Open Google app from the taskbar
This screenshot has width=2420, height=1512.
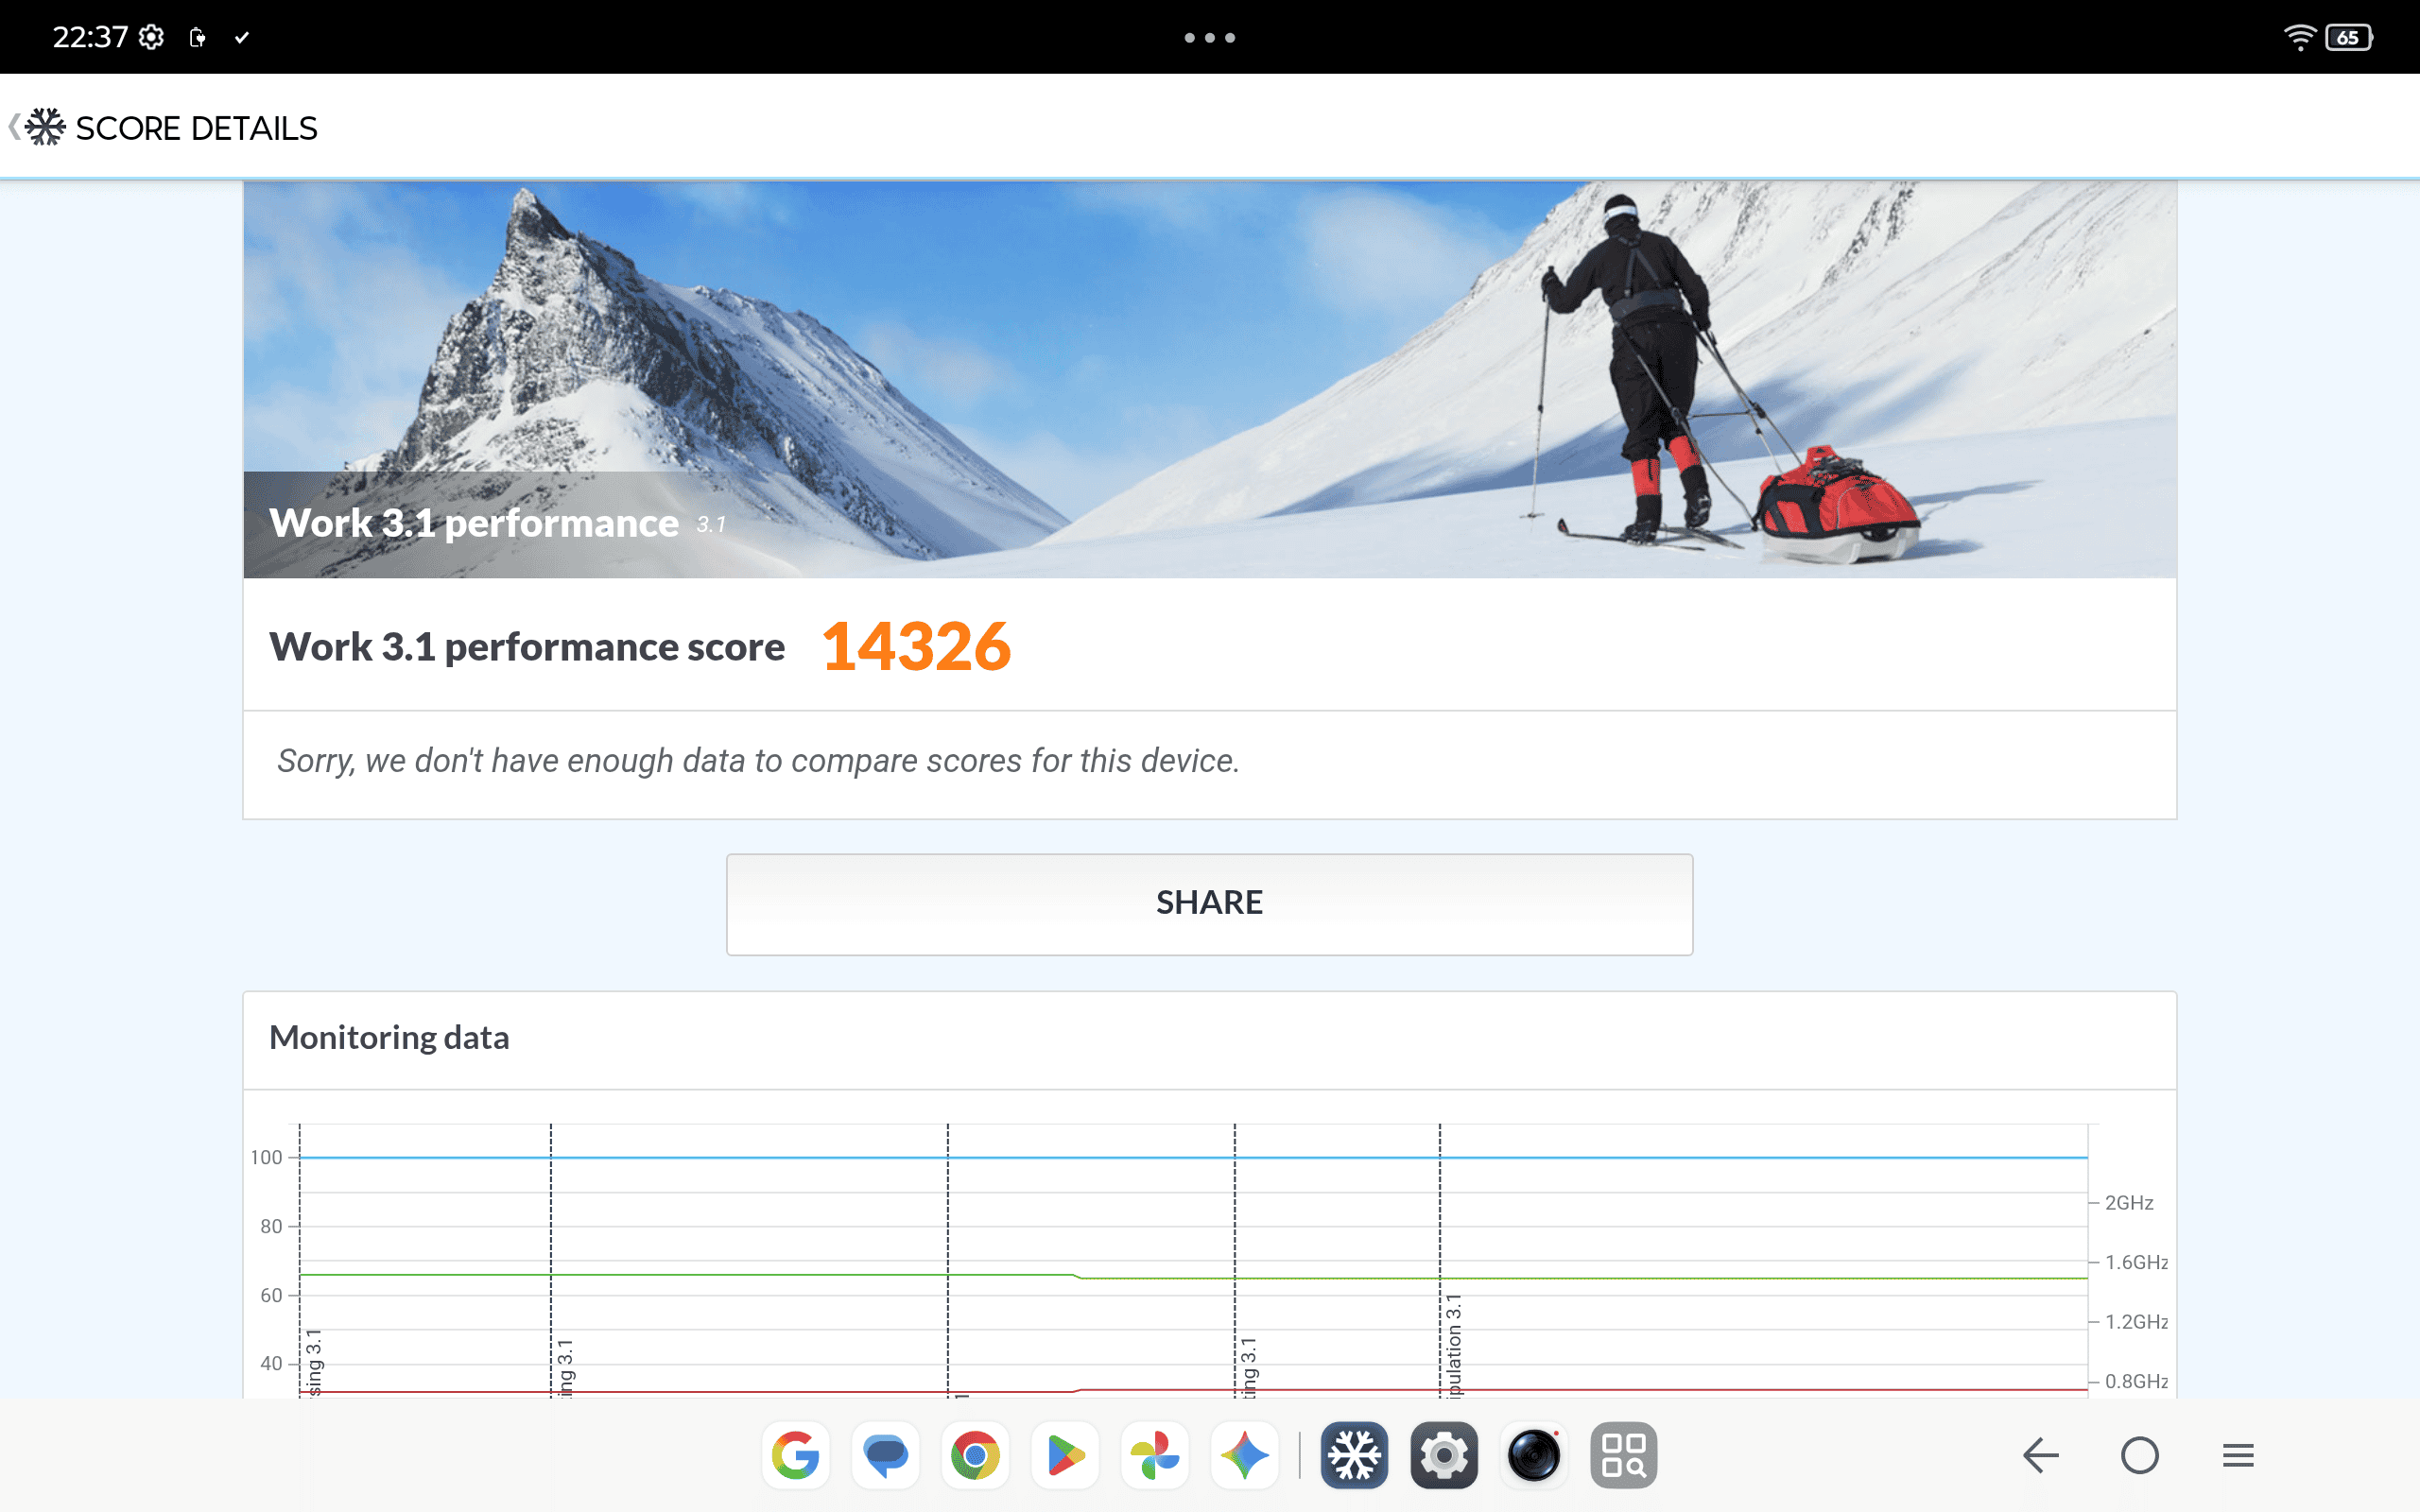click(x=796, y=1455)
